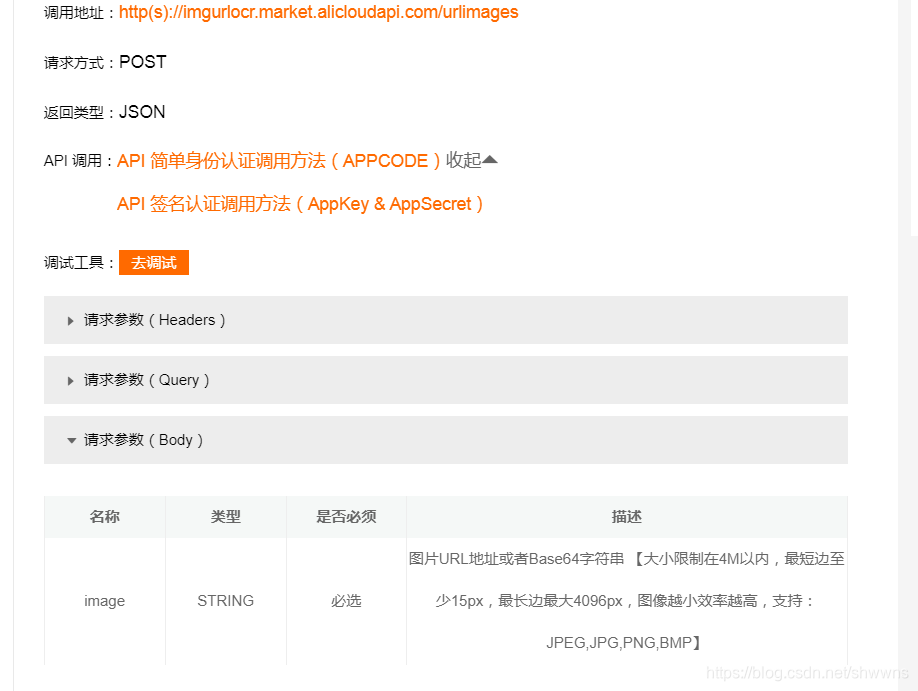Select the 是否必须 column header
The image size is (918, 691).
[347, 516]
